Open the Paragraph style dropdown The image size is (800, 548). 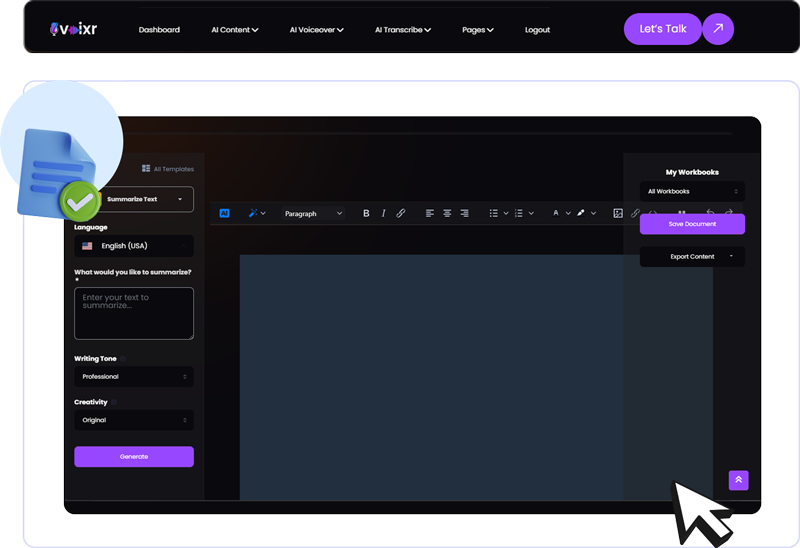(x=313, y=213)
